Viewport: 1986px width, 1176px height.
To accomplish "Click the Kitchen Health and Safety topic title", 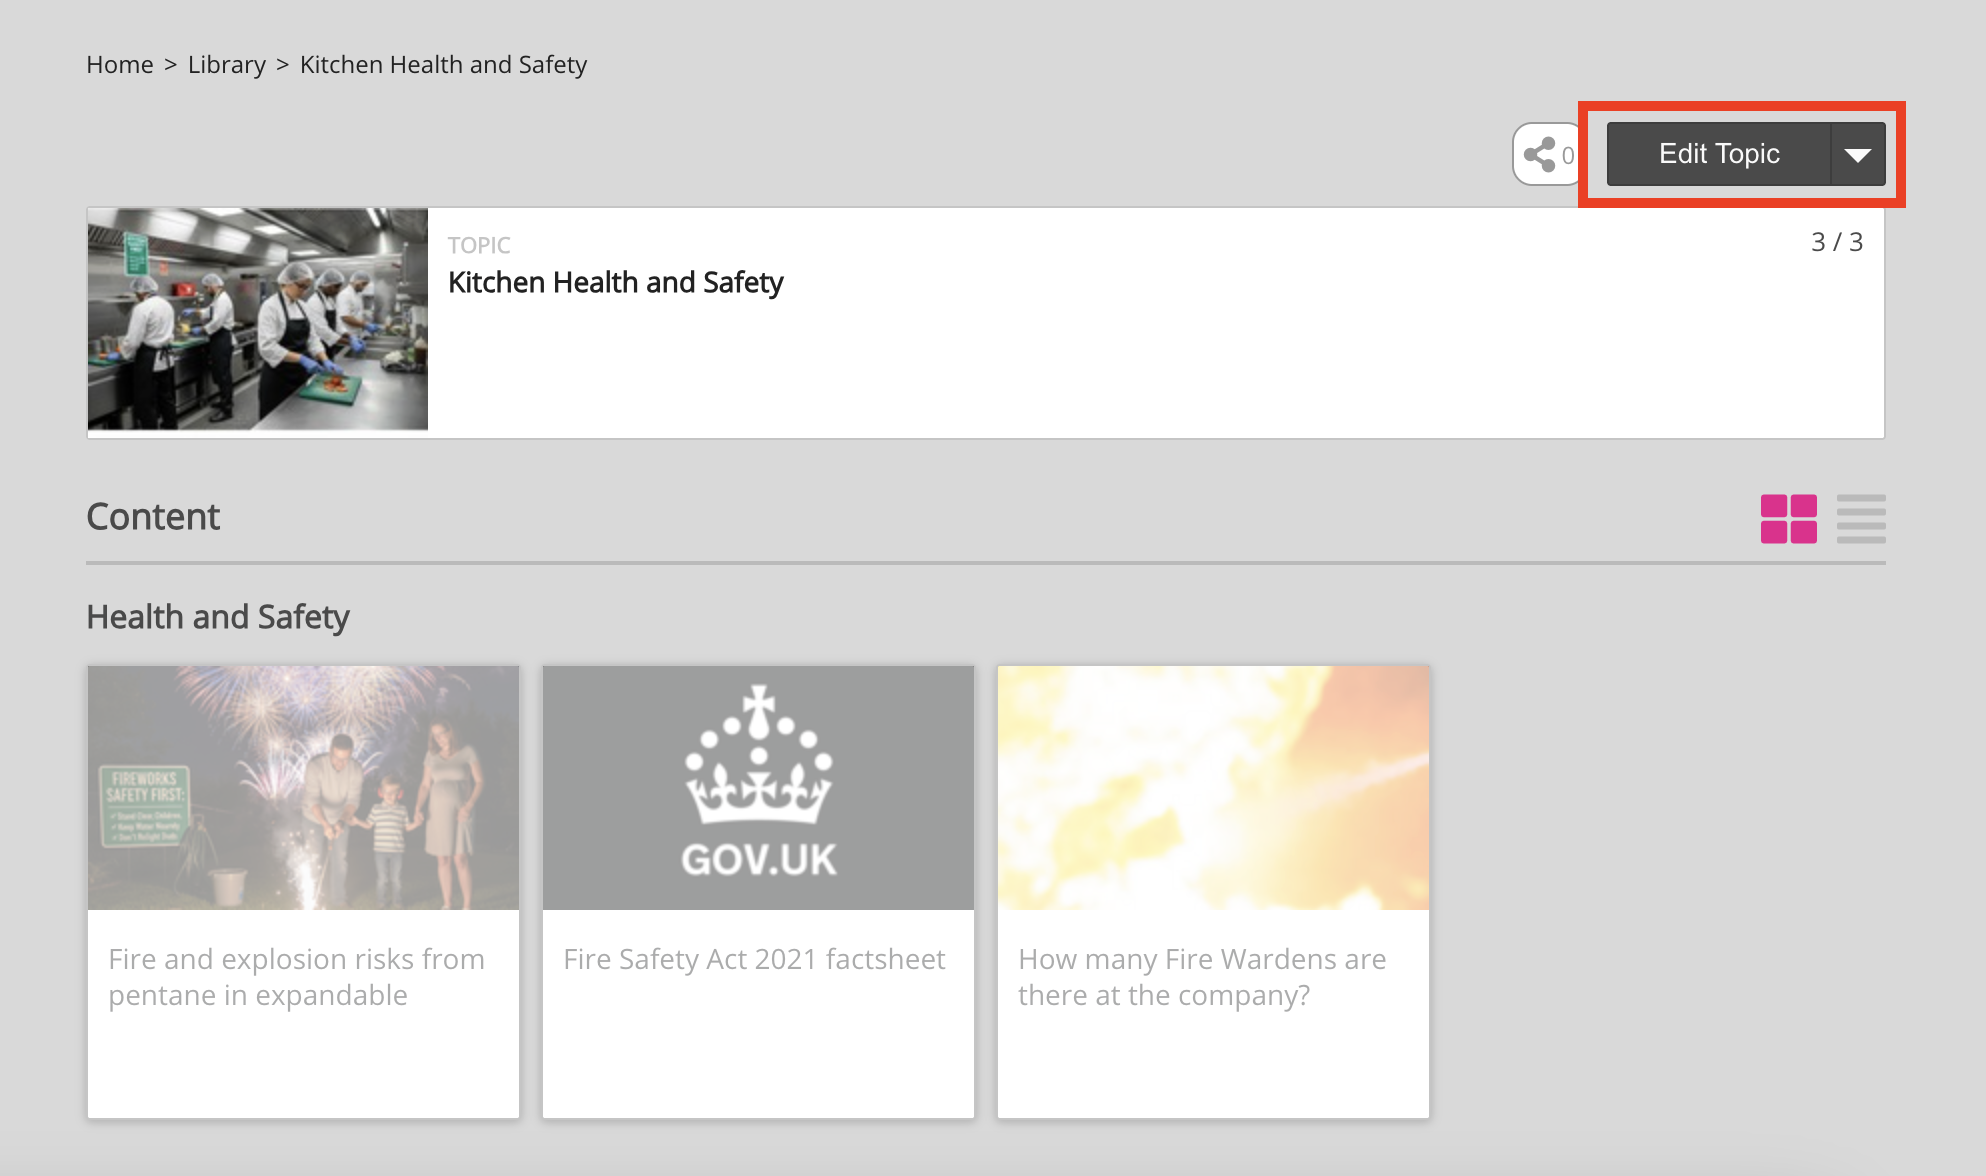I will [x=615, y=283].
